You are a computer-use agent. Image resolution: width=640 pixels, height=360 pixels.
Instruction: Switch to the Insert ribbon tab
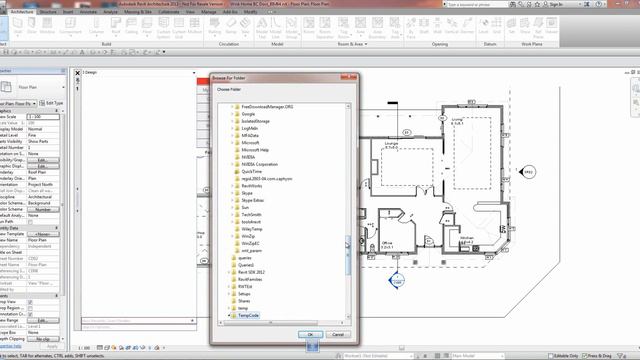(68, 12)
